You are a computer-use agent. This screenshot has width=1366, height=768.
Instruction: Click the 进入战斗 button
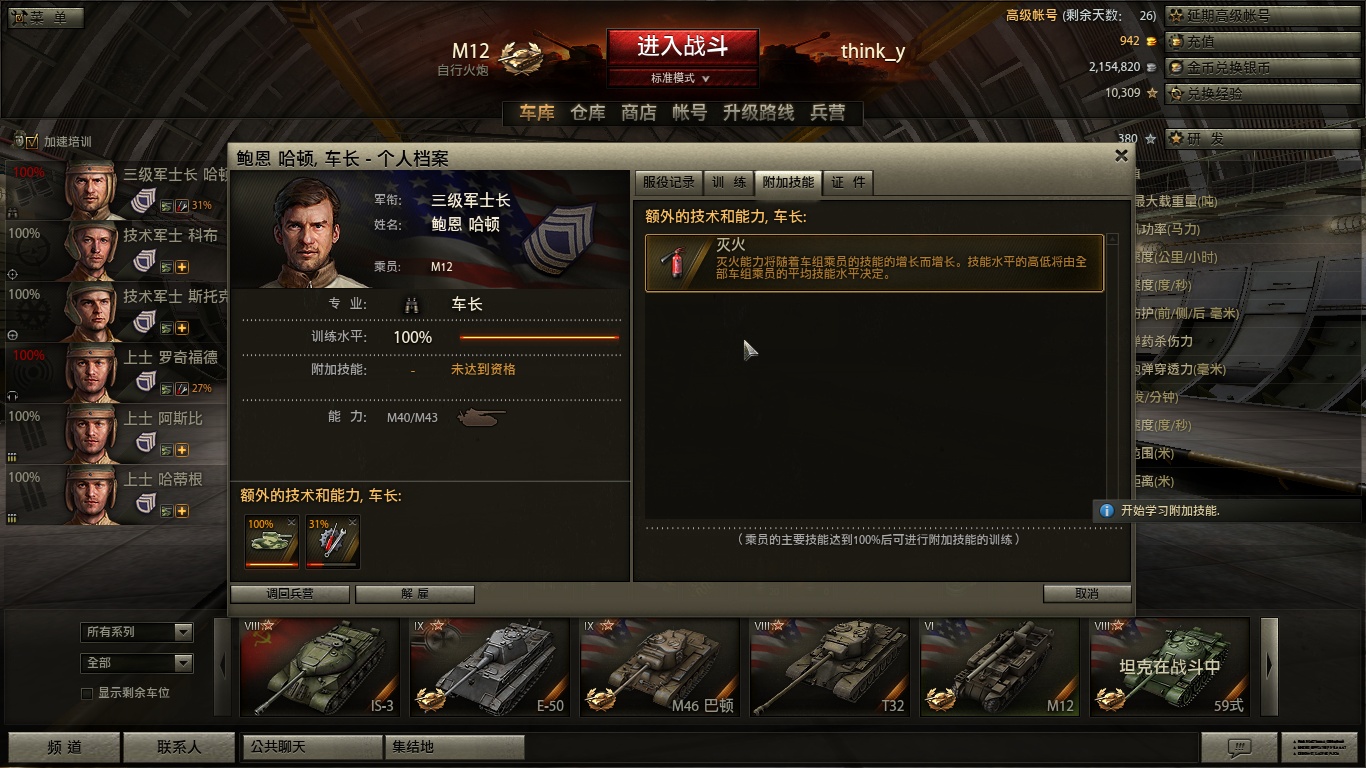pos(682,47)
